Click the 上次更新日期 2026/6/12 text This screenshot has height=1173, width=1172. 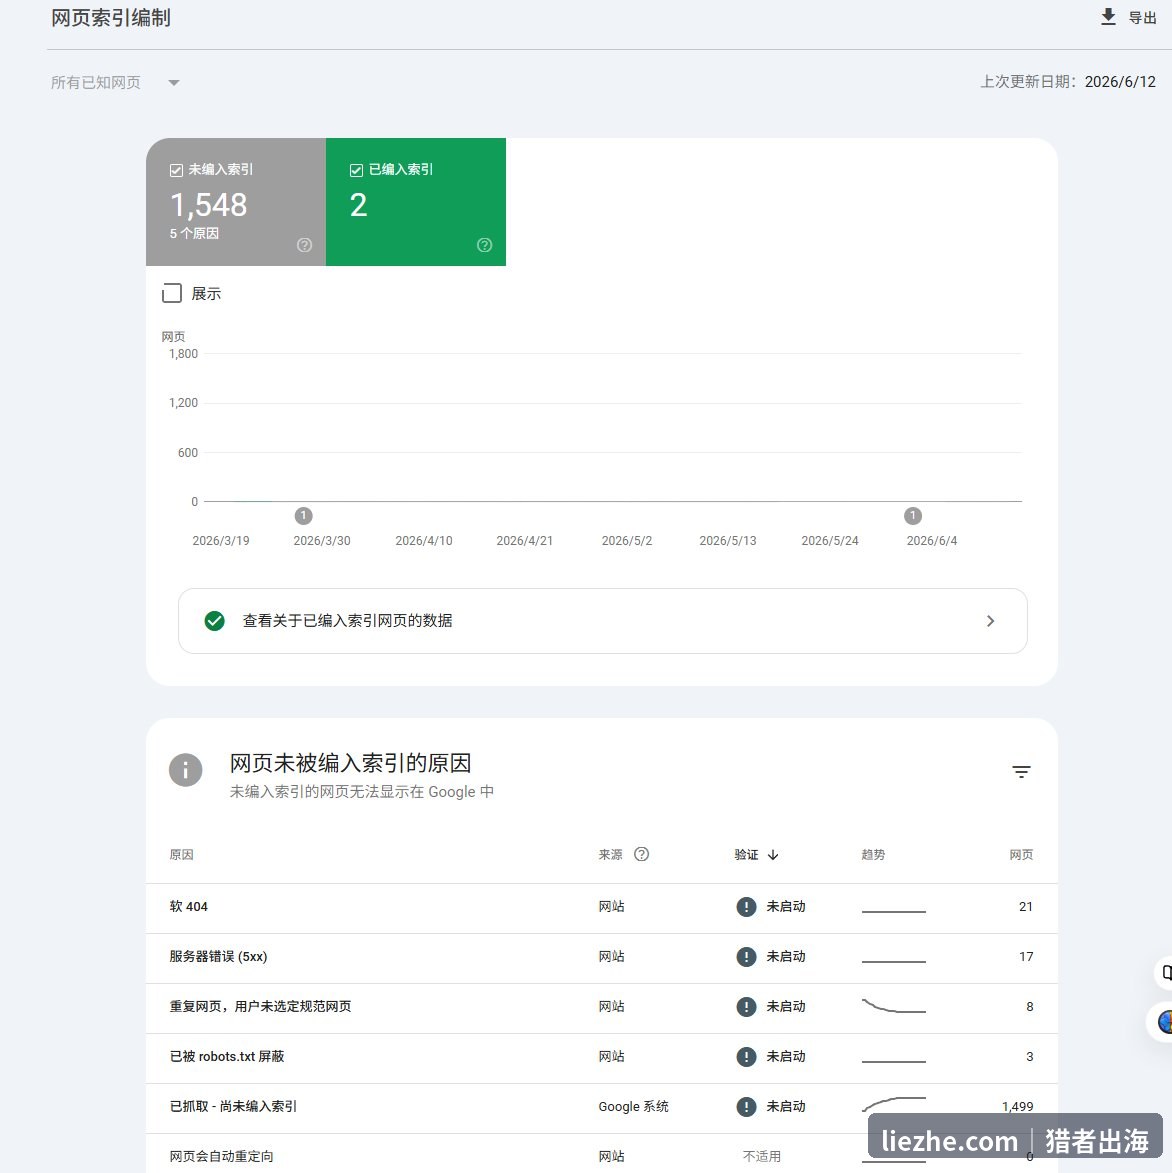pos(1068,82)
